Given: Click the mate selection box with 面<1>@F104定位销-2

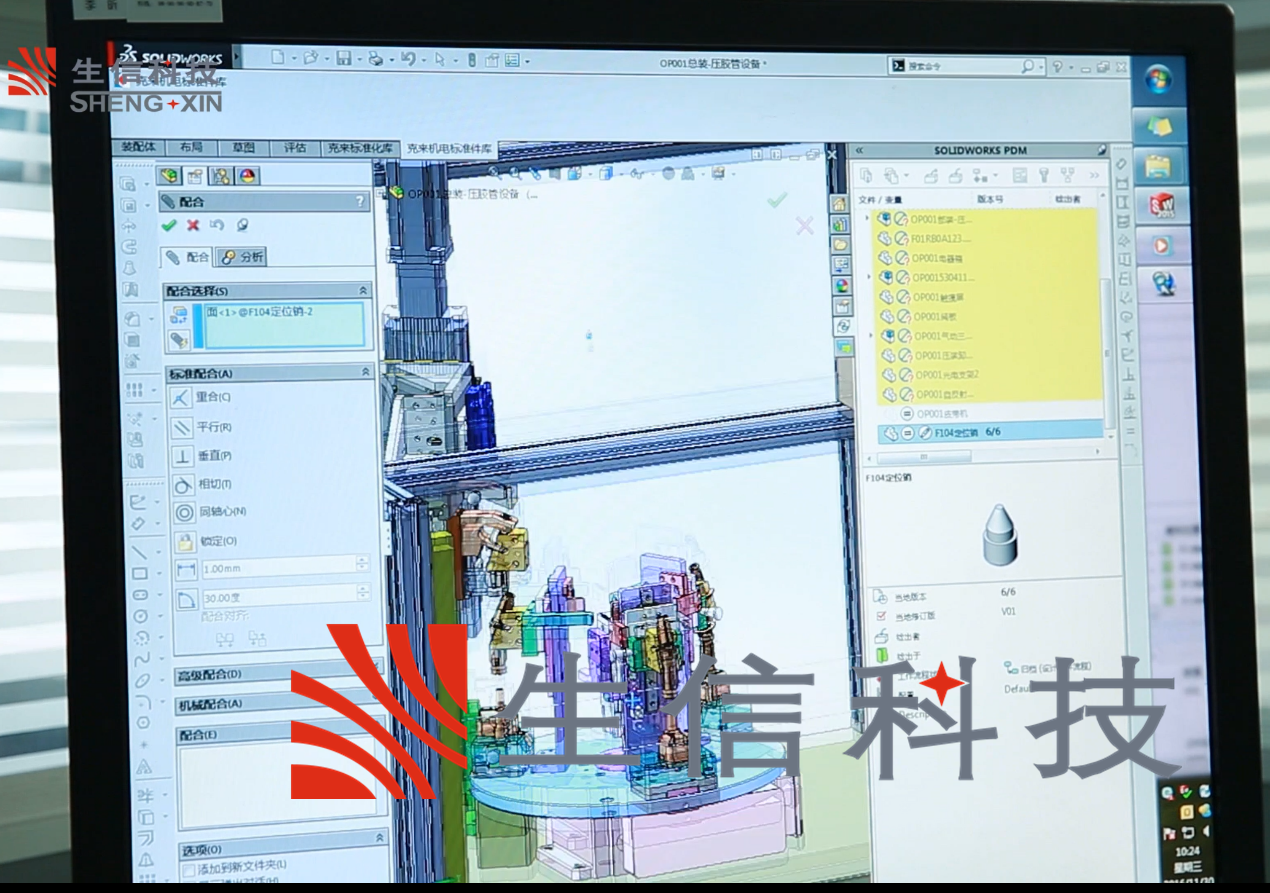Looking at the screenshot, I should click(x=285, y=325).
